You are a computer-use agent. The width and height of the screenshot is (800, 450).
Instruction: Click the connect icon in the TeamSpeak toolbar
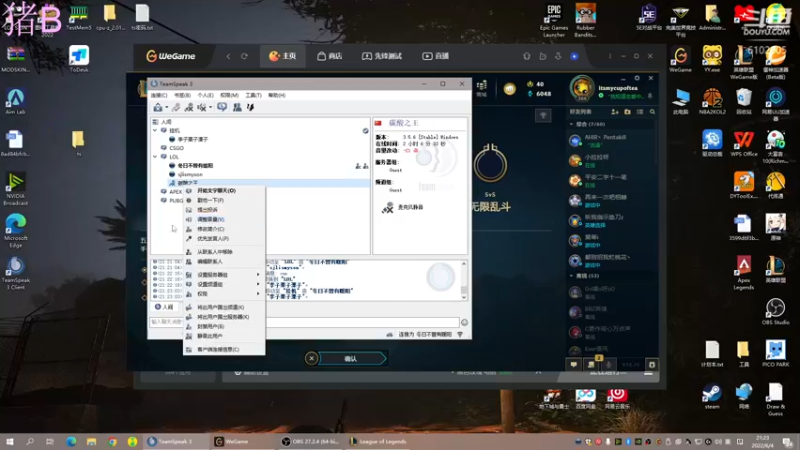click(x=158, y=107)
